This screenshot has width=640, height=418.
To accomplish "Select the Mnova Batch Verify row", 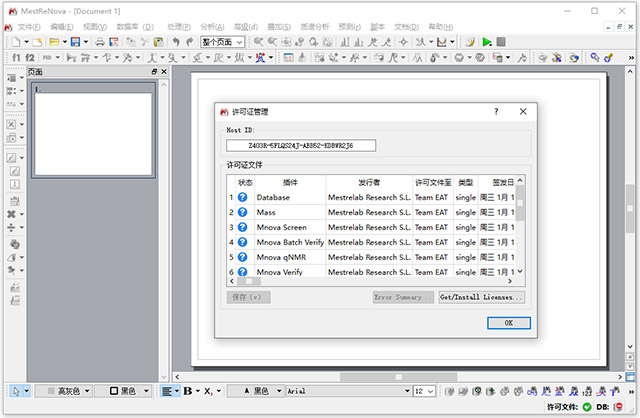I will tap(371, 242).
